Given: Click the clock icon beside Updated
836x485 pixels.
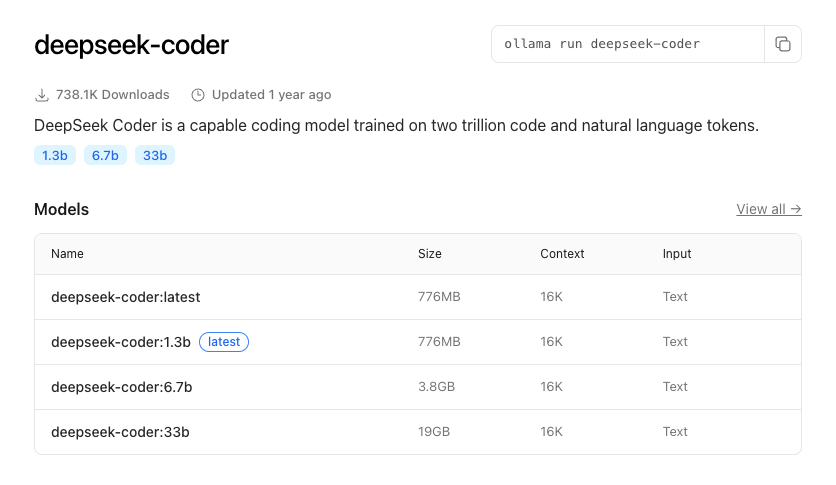Looking at the screenshot, I should point(198,95).
